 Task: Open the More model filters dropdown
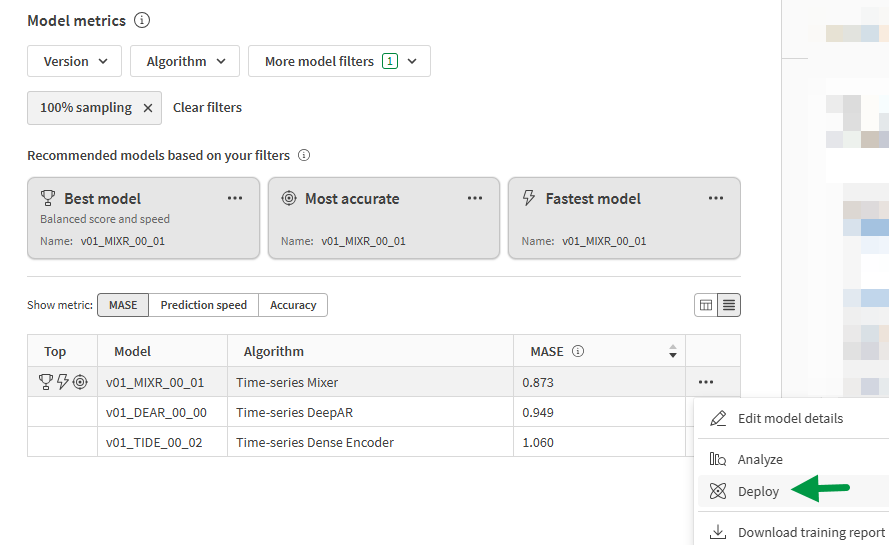tap(339, 61)
